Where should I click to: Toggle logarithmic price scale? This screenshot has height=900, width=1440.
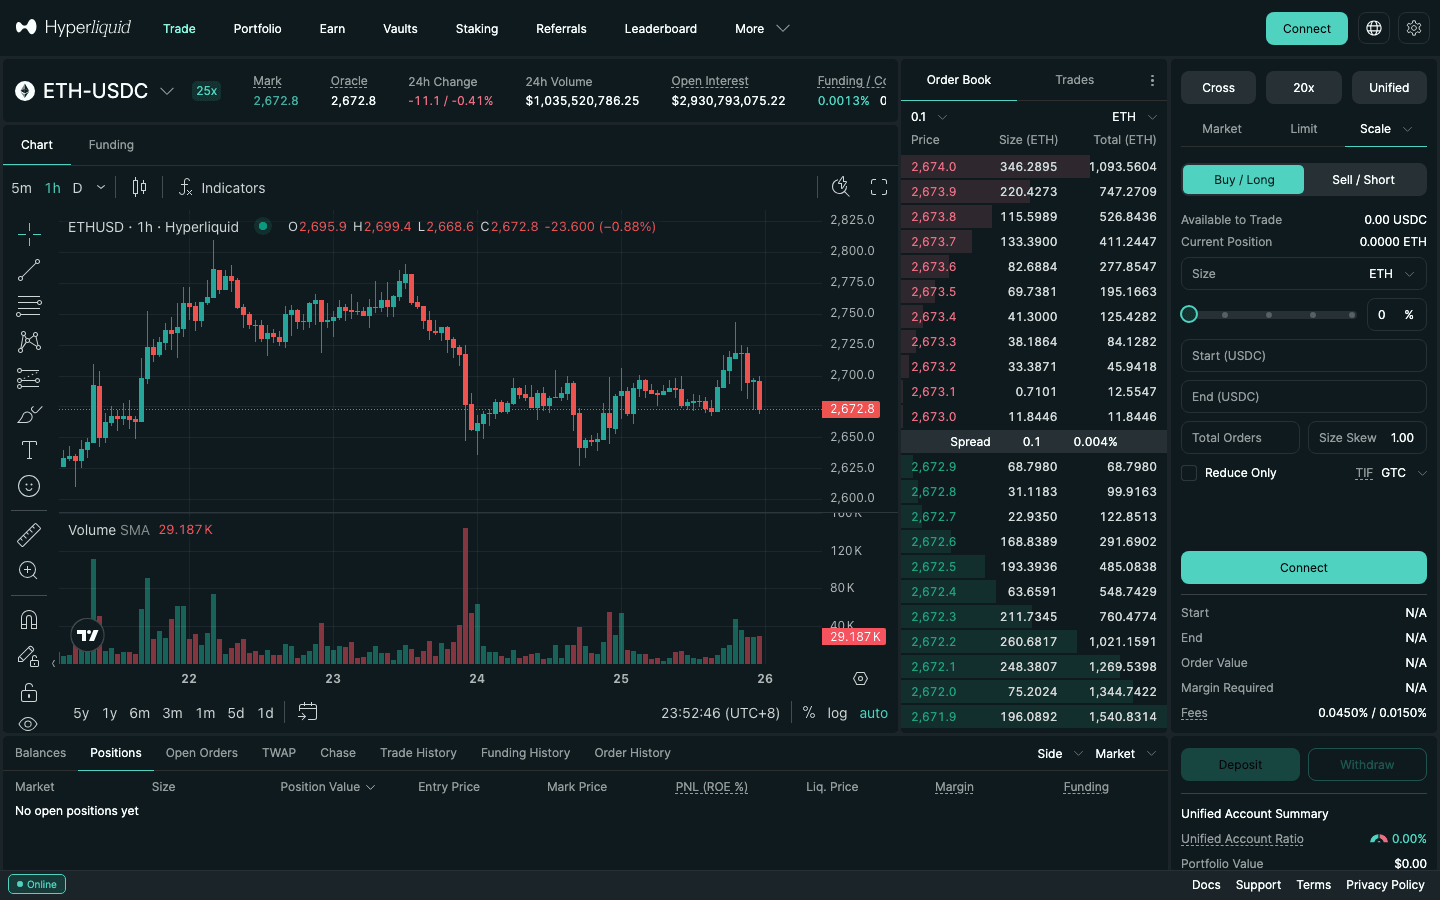837,713
